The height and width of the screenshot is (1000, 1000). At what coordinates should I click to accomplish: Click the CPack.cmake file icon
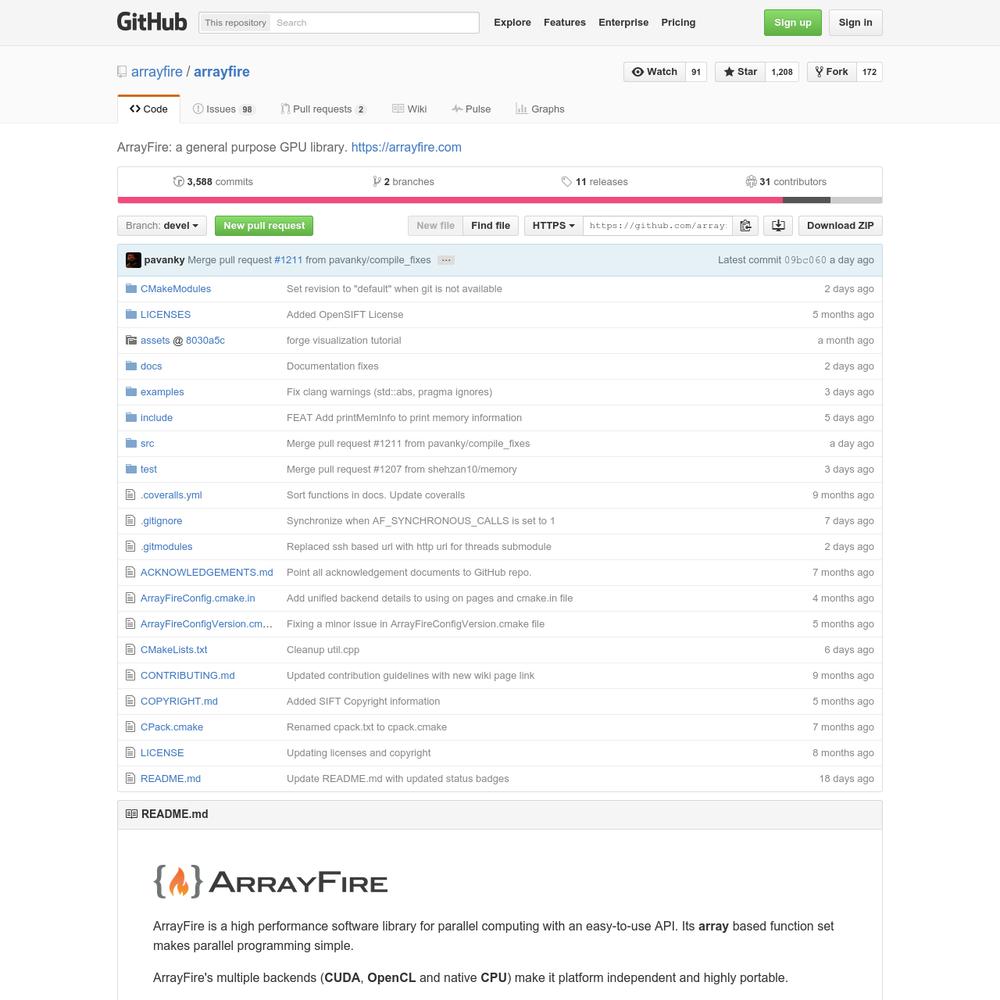click(x=131, y=727)
